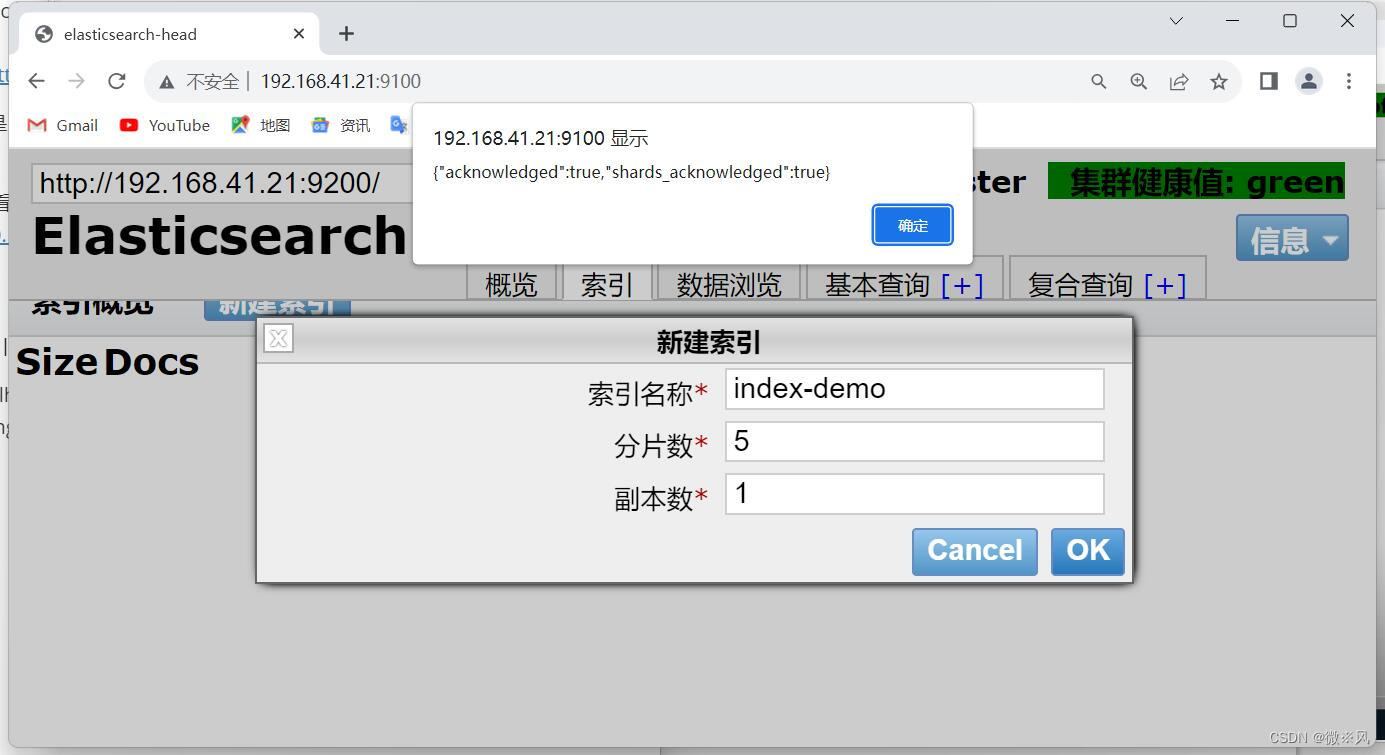This screenshot has height=755, width=1385.
Task: Open a new browser tab
Action: (346, 34)
